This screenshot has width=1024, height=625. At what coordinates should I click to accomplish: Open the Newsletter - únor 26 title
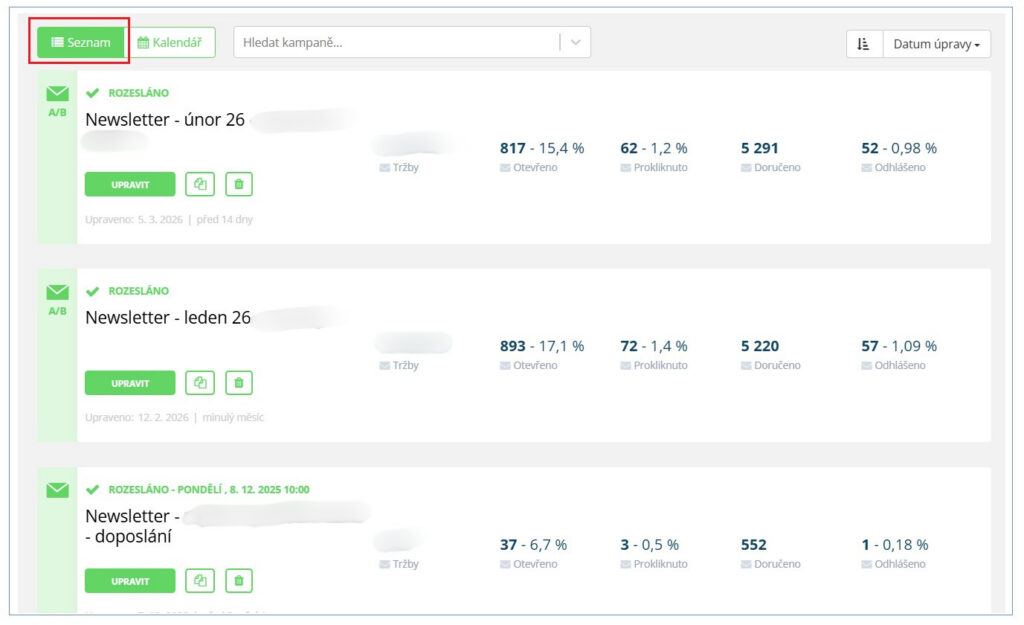pyautogui.click(x=165, y=120)
